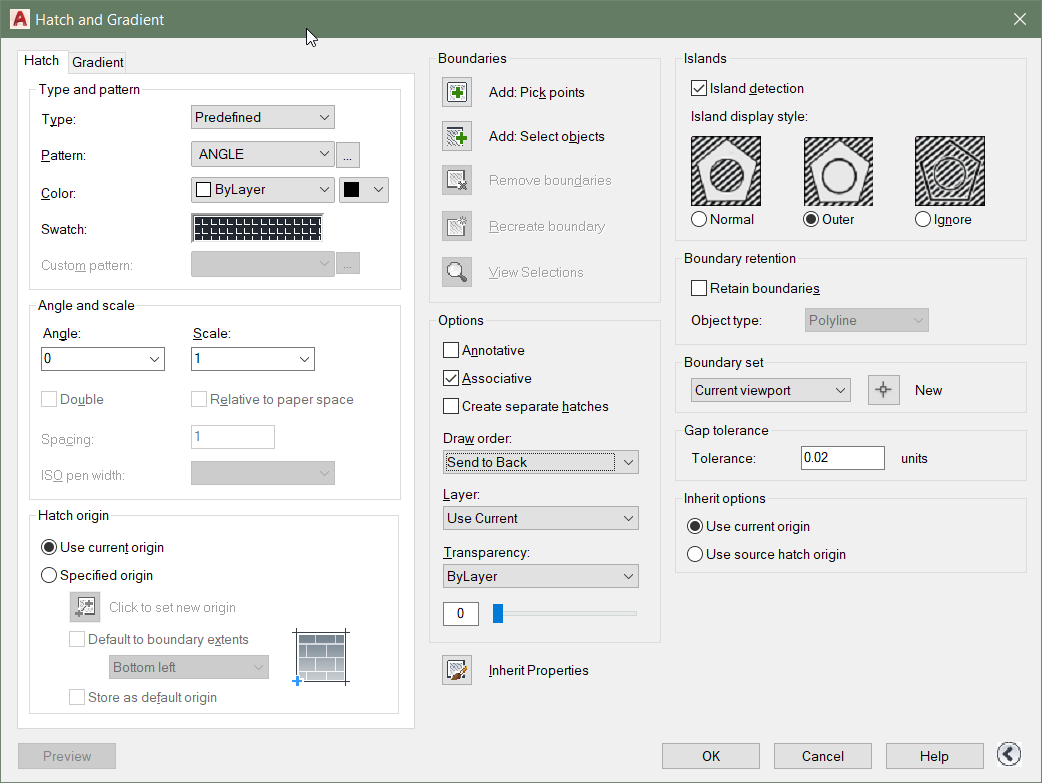
Task: Collapse dialog with the round arrow icon
Action: click(1009, 755)
